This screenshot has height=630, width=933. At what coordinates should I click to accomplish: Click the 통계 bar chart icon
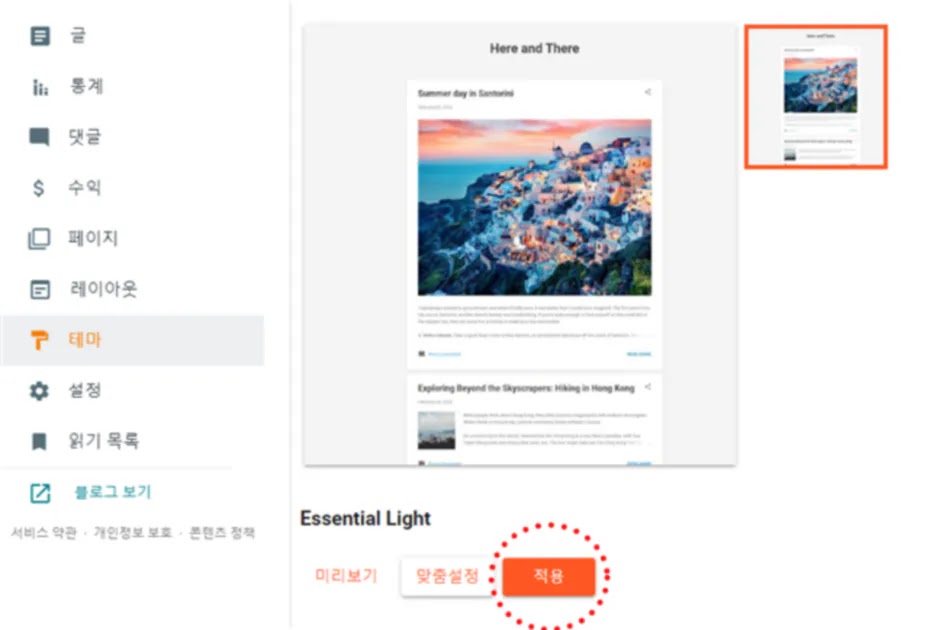tap(40, 87)
